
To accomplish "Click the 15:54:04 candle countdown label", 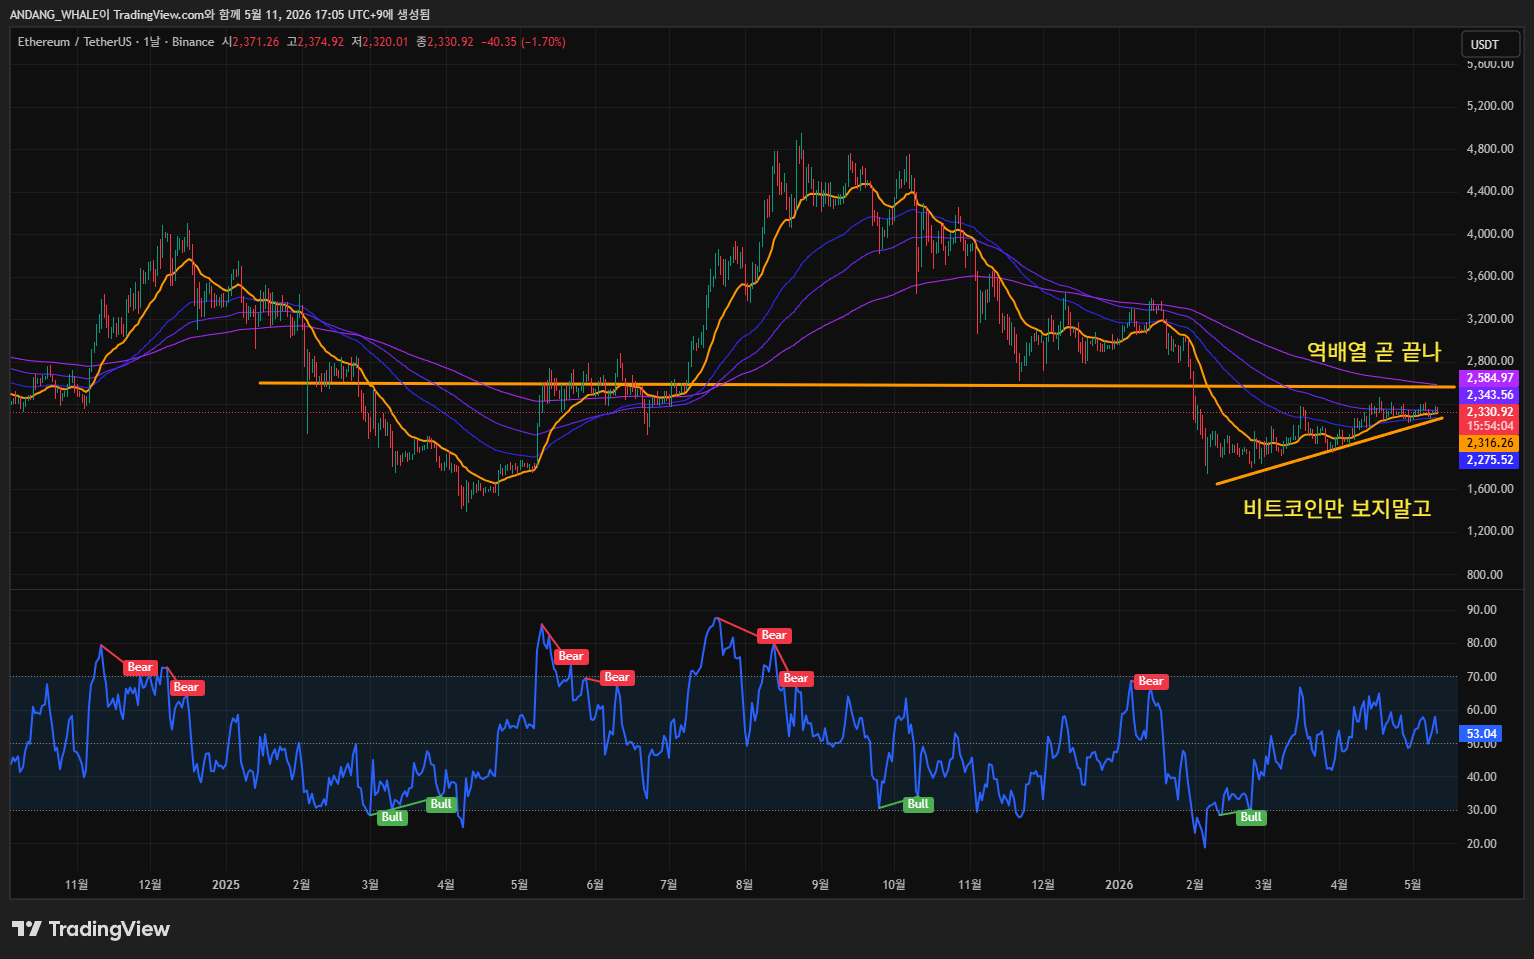I will click(x=1490, y=426).
